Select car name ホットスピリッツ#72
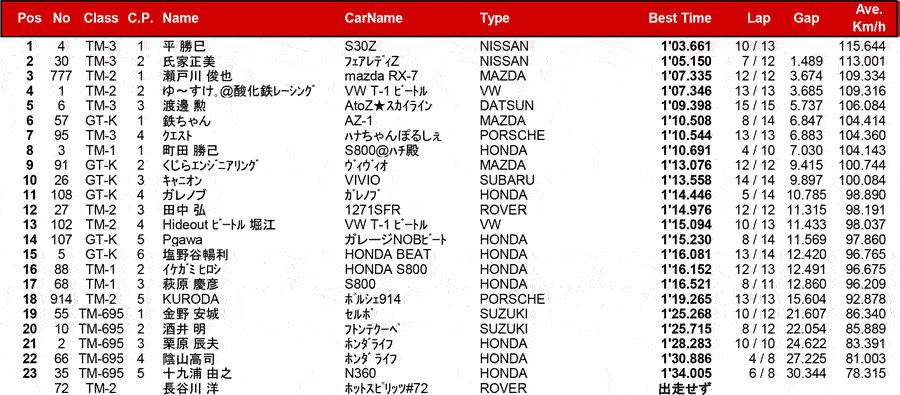 tap(386, 388)
